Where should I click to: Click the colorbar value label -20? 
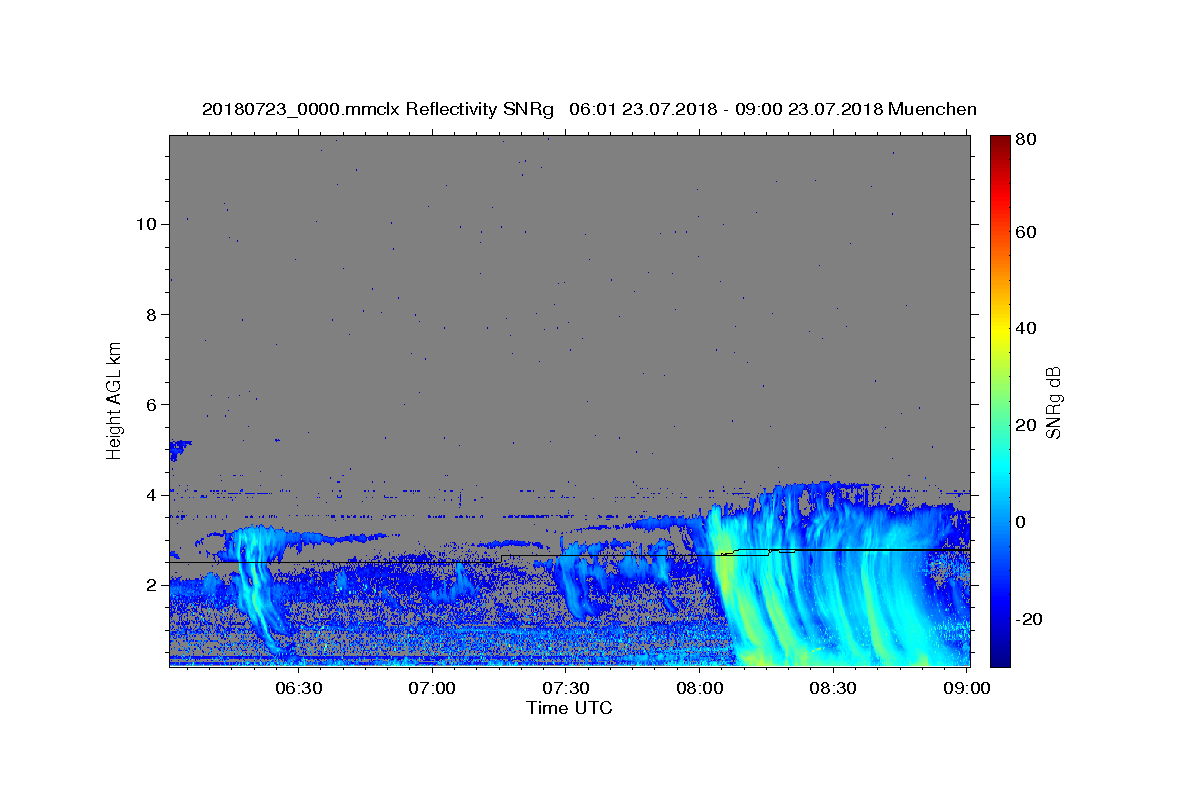pyautogui.click(x=1030, y=619)
